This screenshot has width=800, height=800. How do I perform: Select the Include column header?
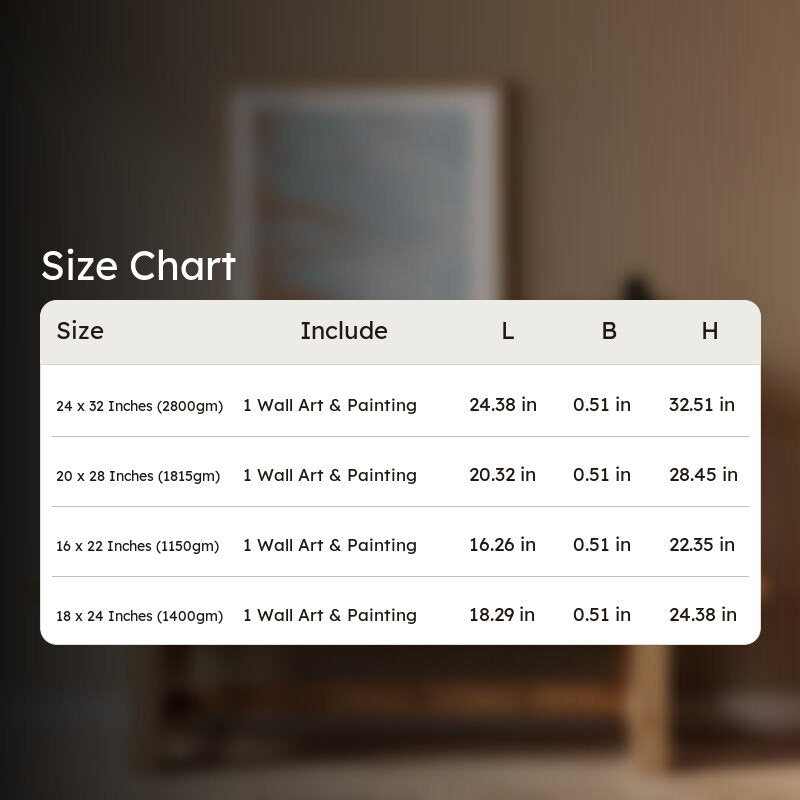point(344,331)
